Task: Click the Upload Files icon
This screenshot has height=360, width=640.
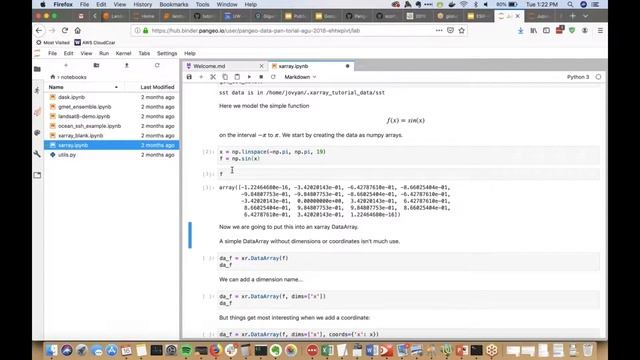Action: pos(127,65)
